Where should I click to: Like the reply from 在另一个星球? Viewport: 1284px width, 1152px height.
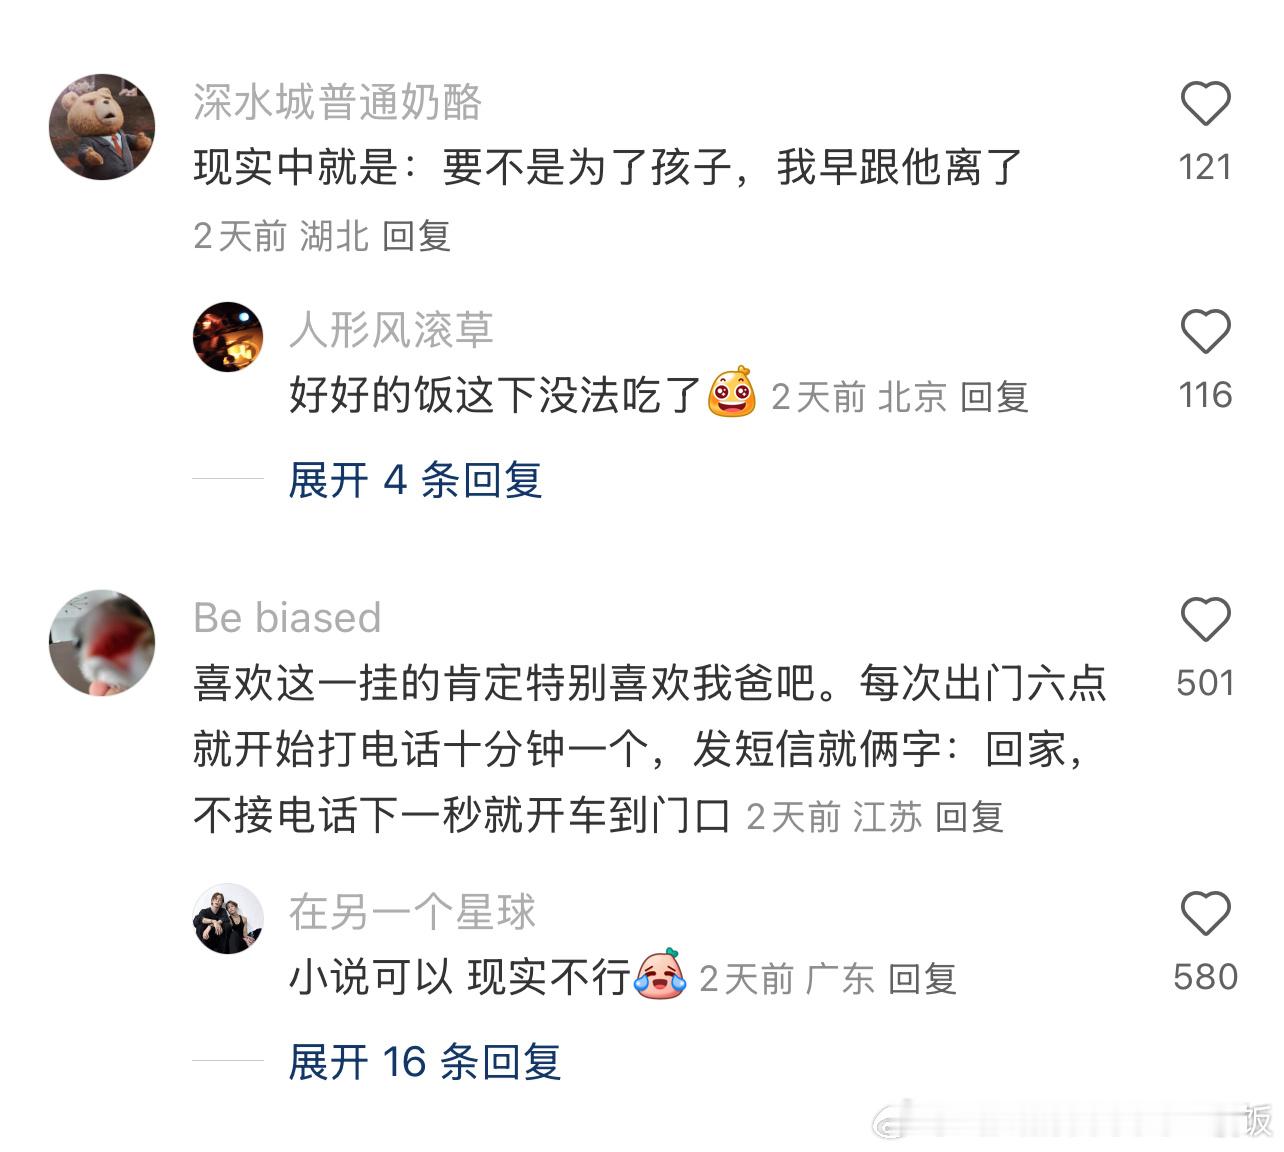1205,913
